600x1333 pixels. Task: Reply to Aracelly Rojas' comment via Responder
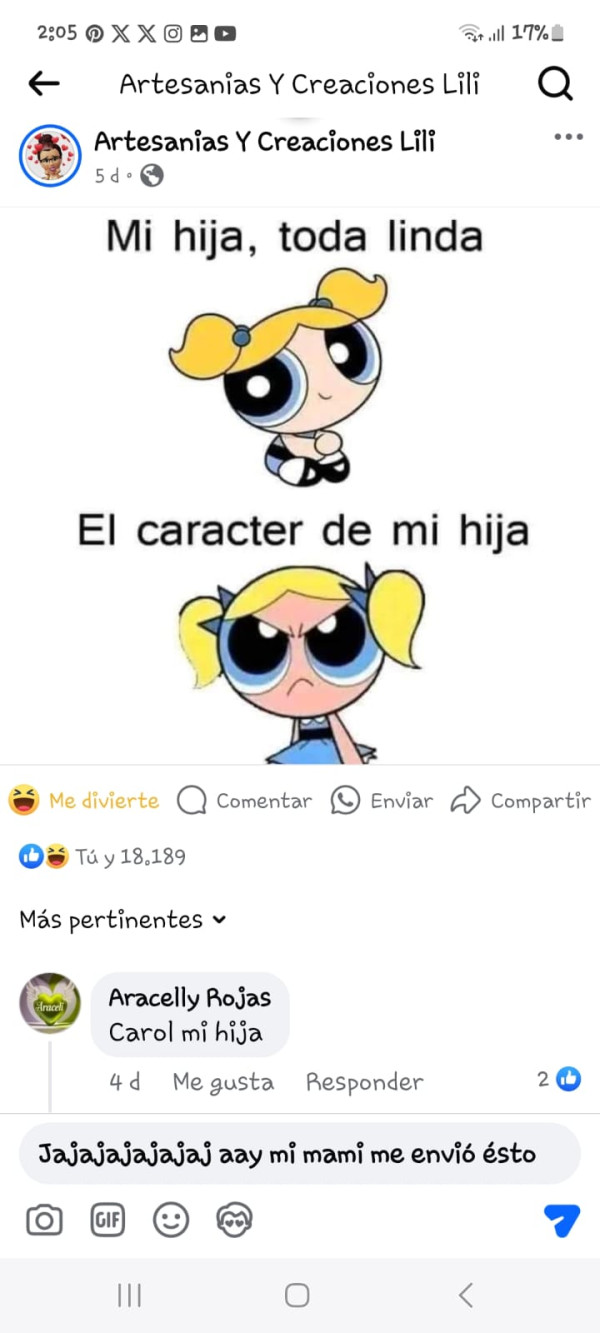tap(364, 1082)
